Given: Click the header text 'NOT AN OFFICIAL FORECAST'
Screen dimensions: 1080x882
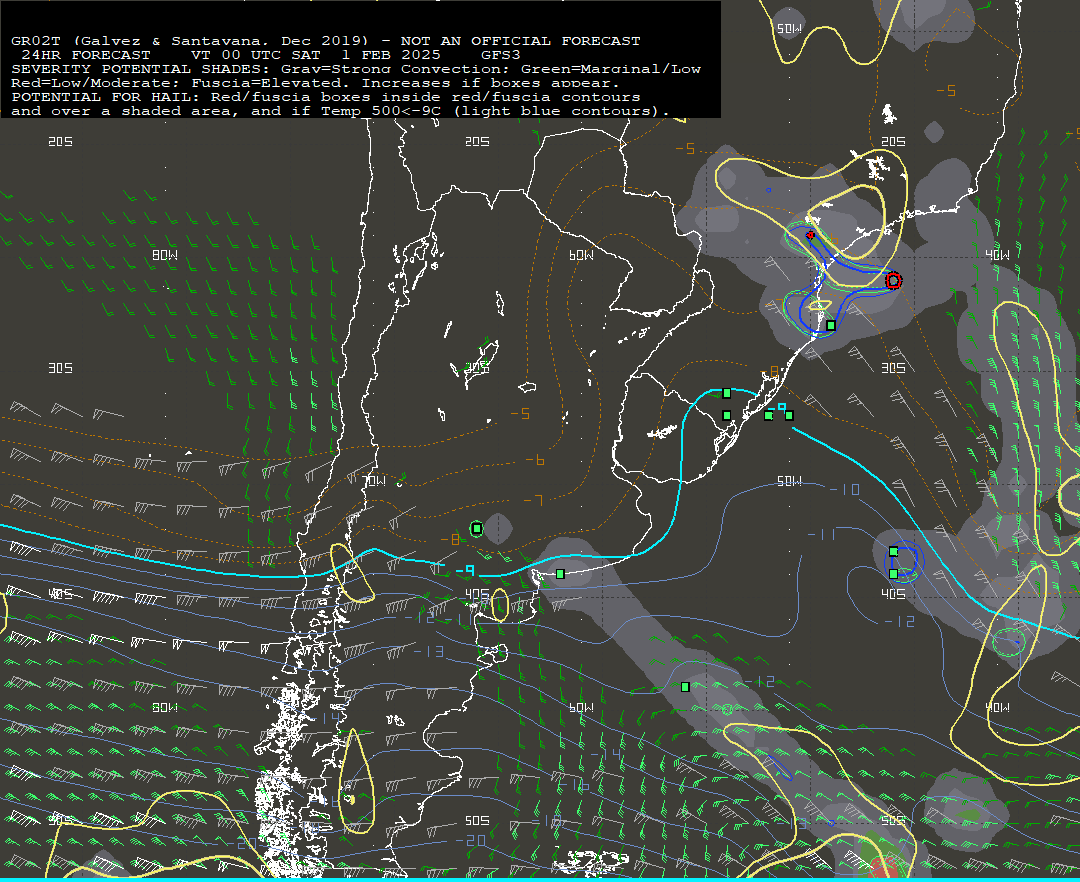Looking at the screenshot, I should pyautogui.click(x=521, y=41).
